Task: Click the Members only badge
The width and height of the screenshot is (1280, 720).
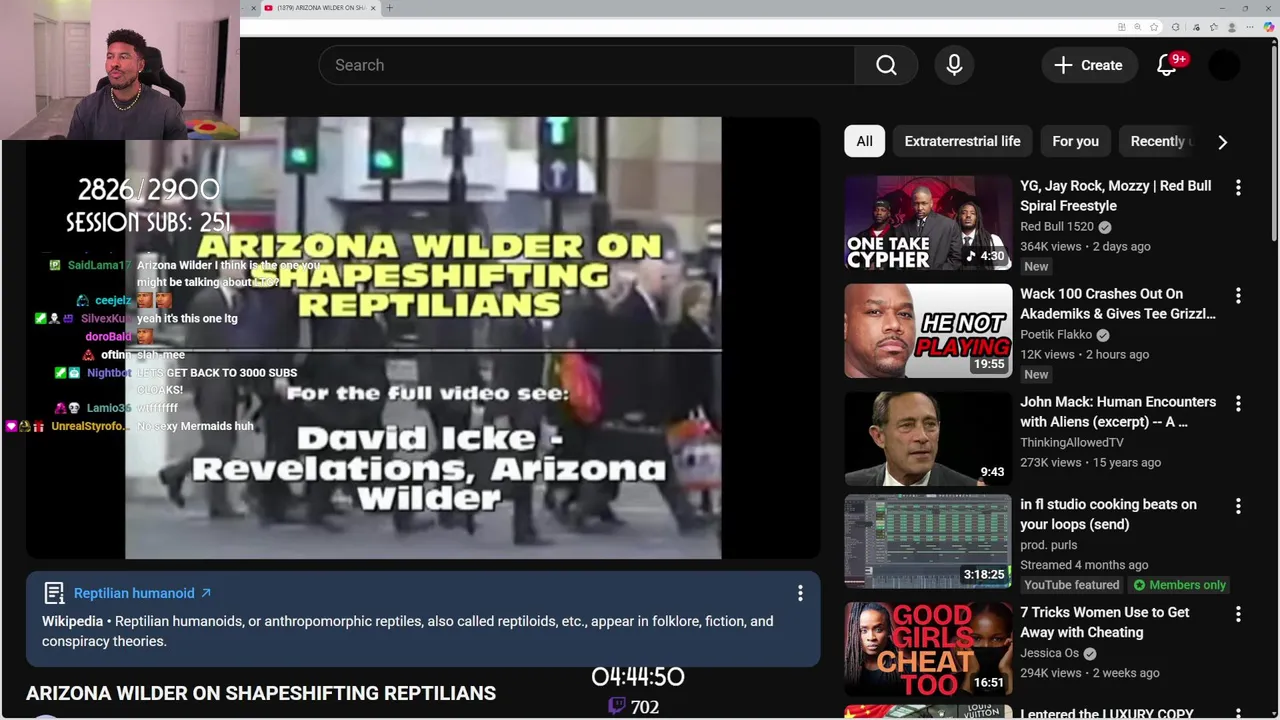Action: [1179, 585]
